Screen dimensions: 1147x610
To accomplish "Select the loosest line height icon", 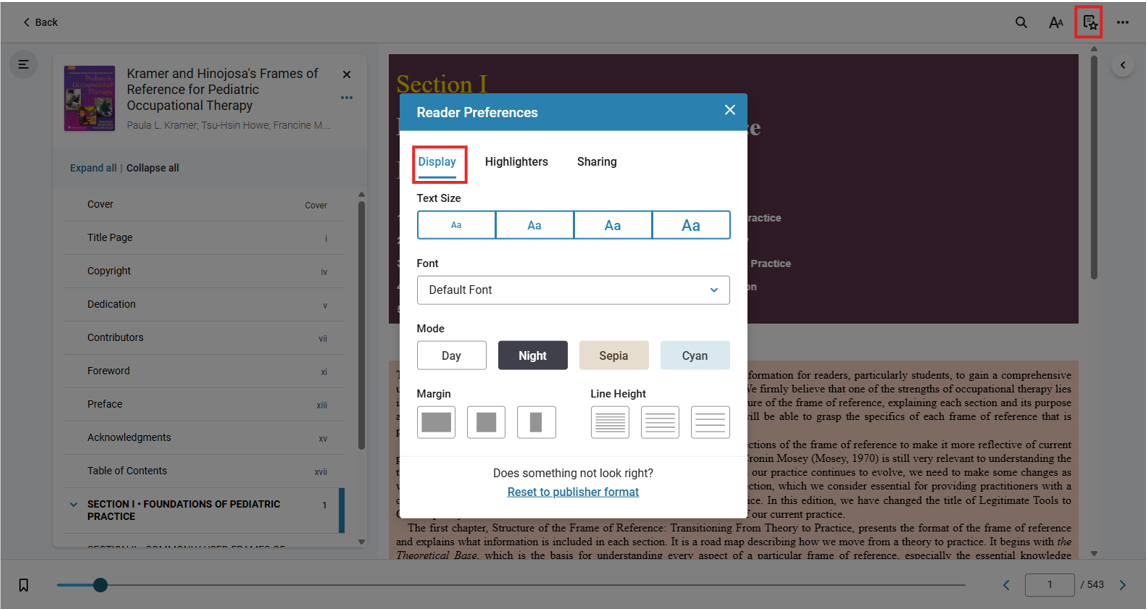I will tap(710, 422).
